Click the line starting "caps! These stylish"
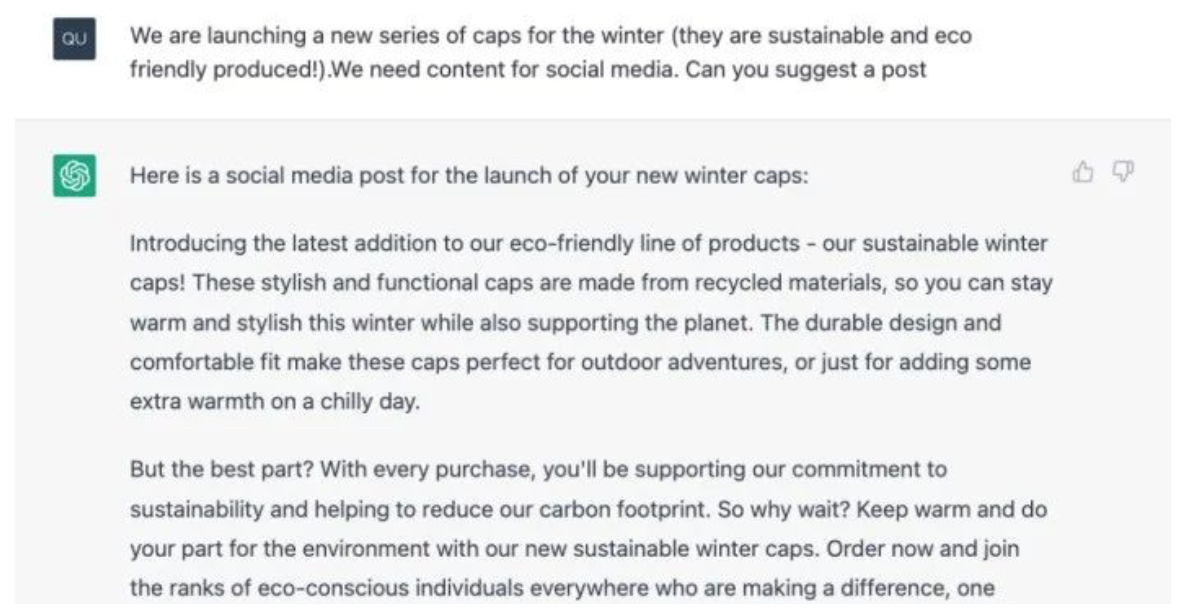 590,283
